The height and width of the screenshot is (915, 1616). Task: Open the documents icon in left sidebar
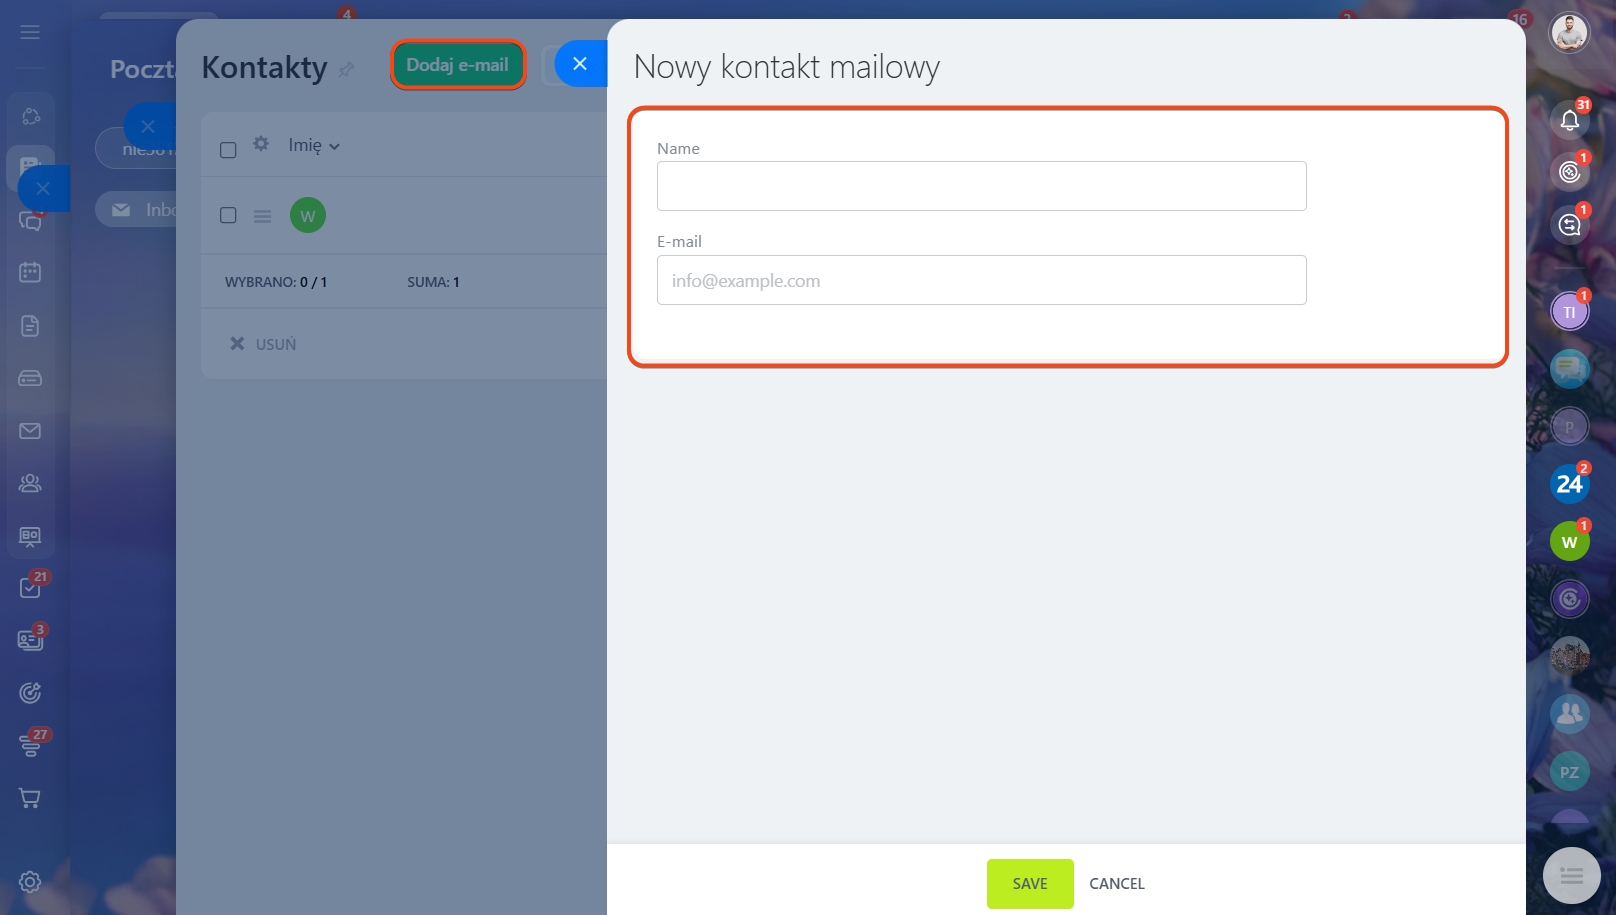coord(30,325)
